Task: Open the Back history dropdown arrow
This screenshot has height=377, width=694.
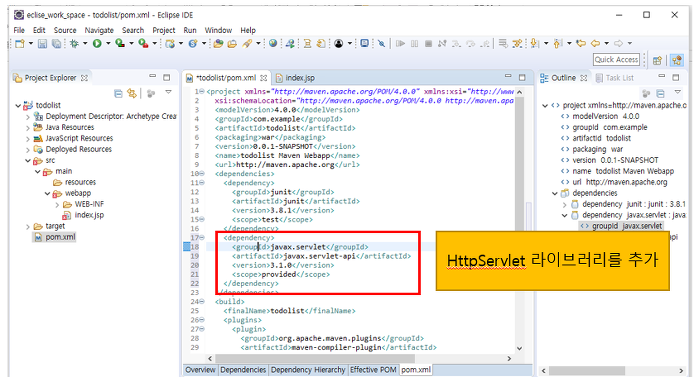Action: click(606, 43)
